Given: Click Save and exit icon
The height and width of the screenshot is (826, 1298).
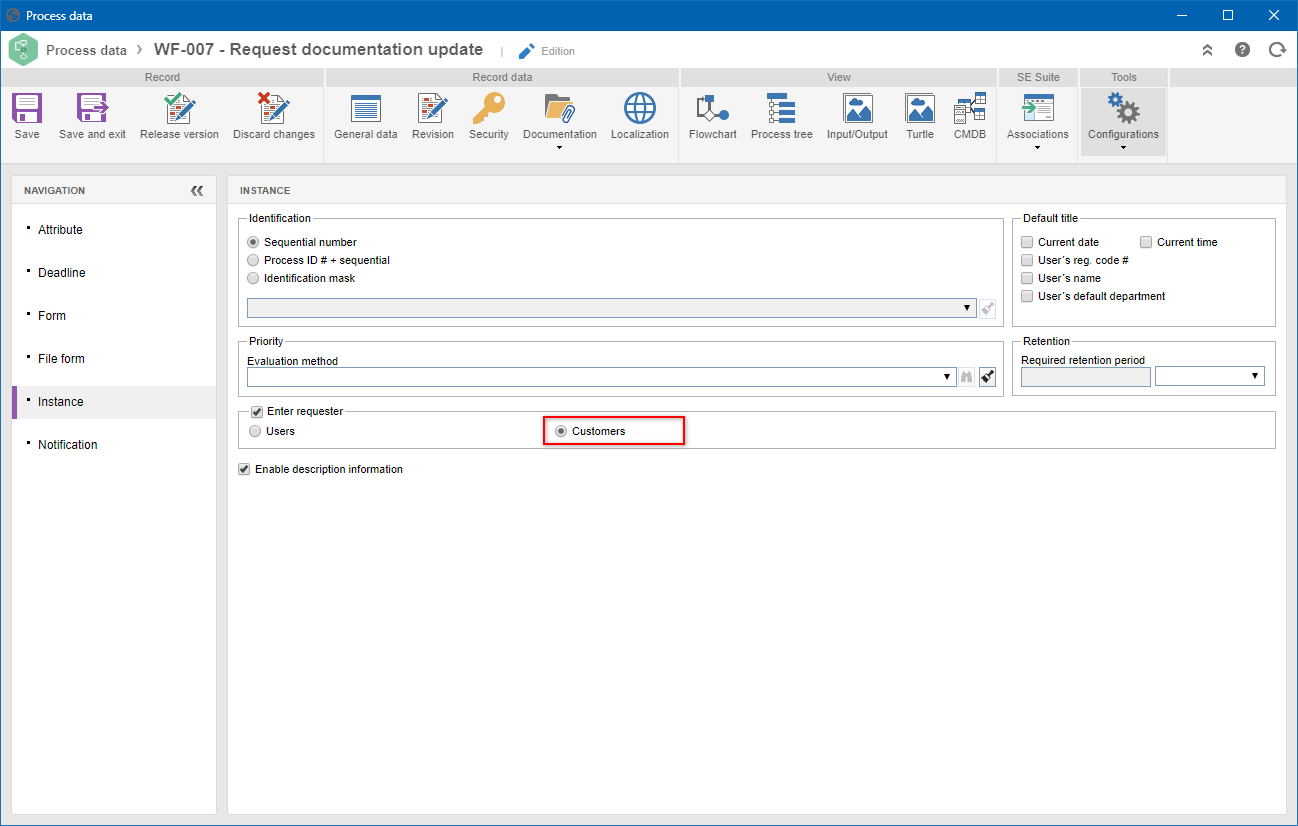Looking at the screenshot, I should tap(92, 108).
